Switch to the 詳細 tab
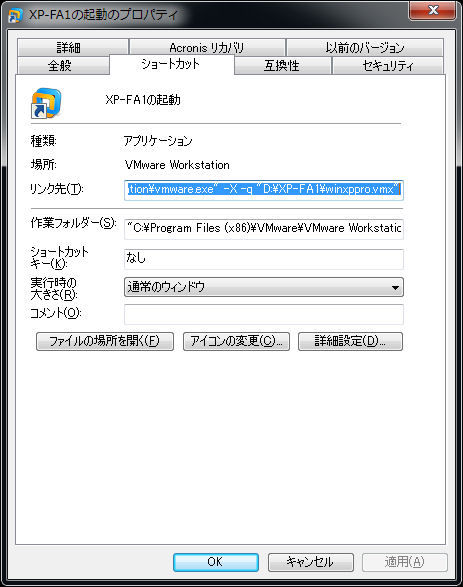The height and width of the screenshot is (587, 463). coord(73,47)
